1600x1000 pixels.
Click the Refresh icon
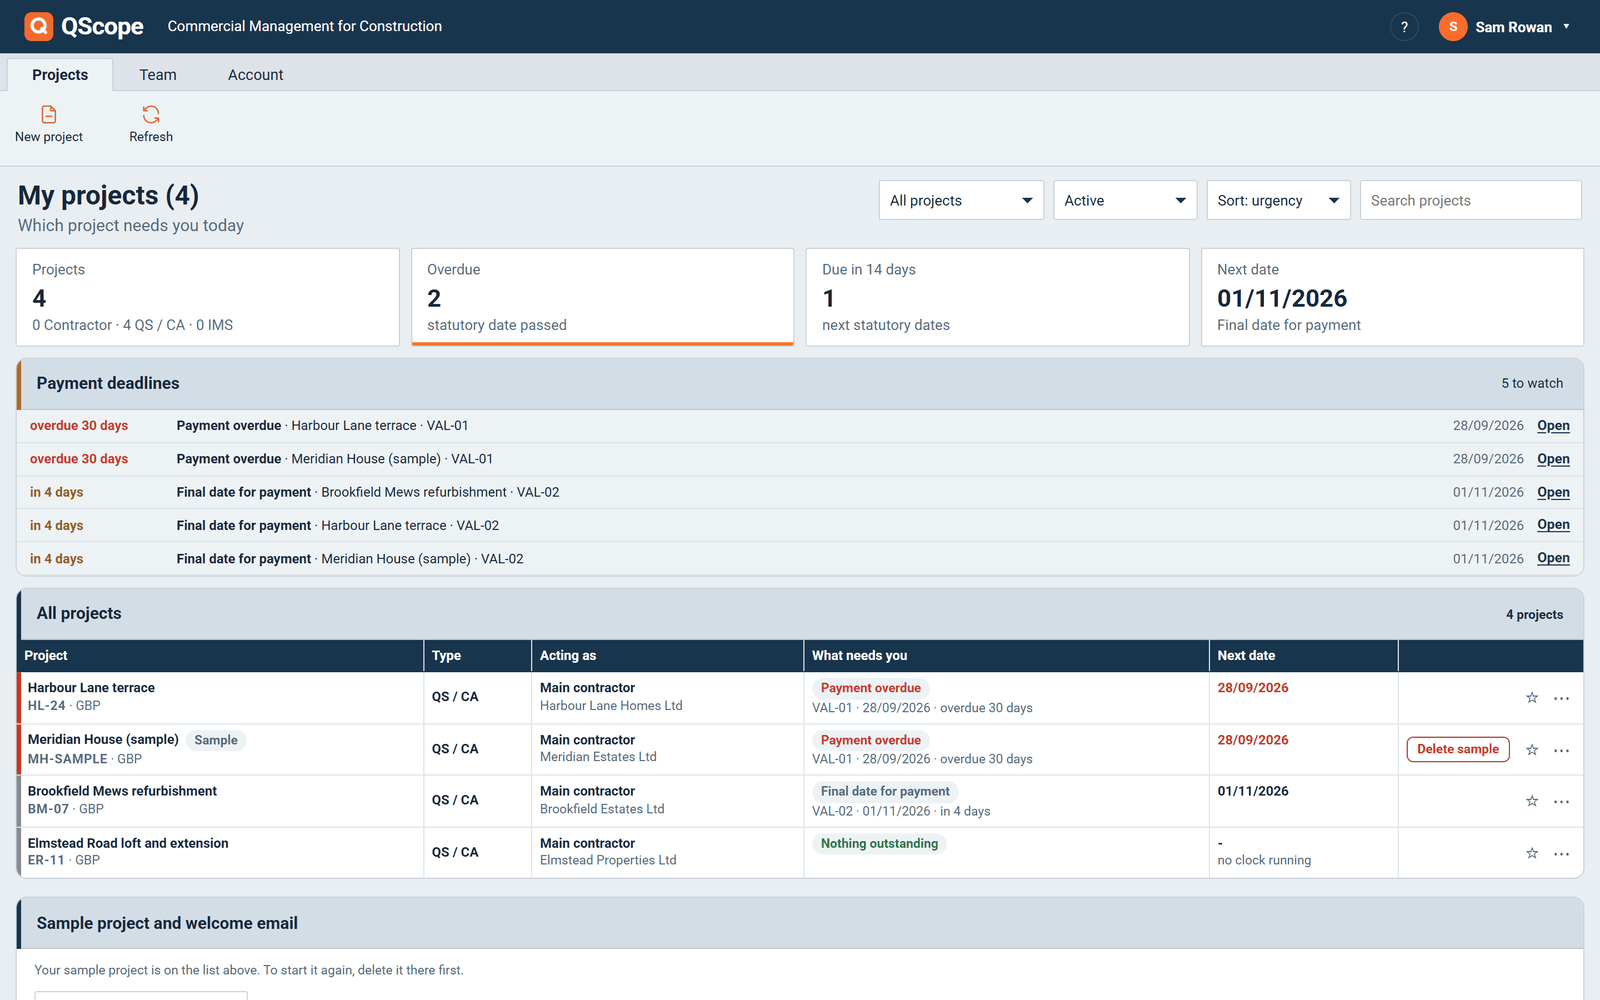point(151,114)
